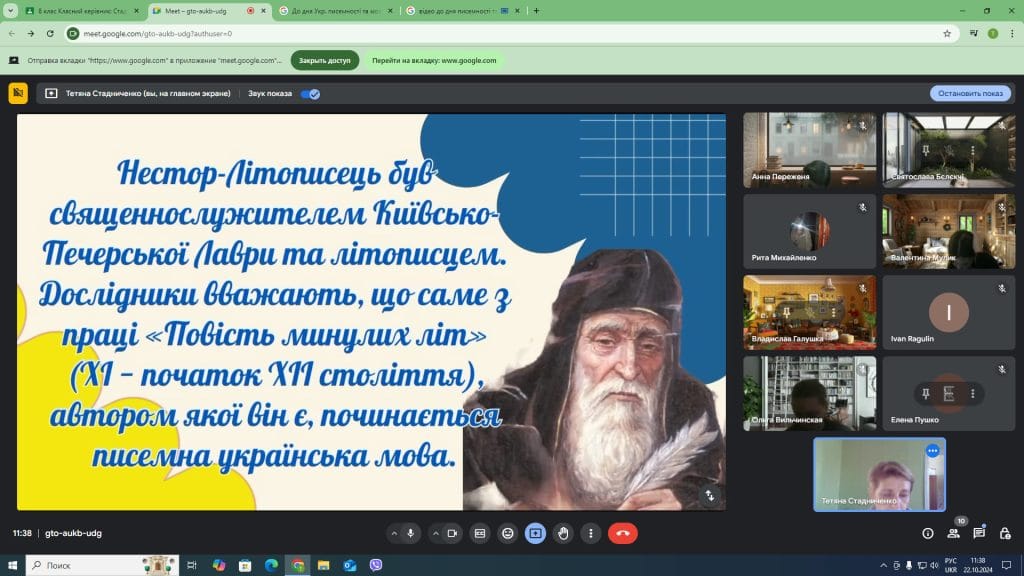1024x576 pixels.
Task: Open more options on Святослав Белский's tile
Action: (972, 150)
